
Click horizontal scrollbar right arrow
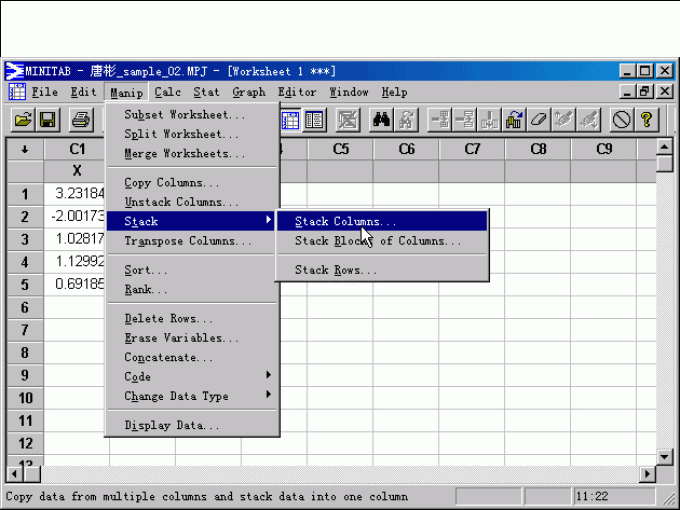(x=648, y=473)
